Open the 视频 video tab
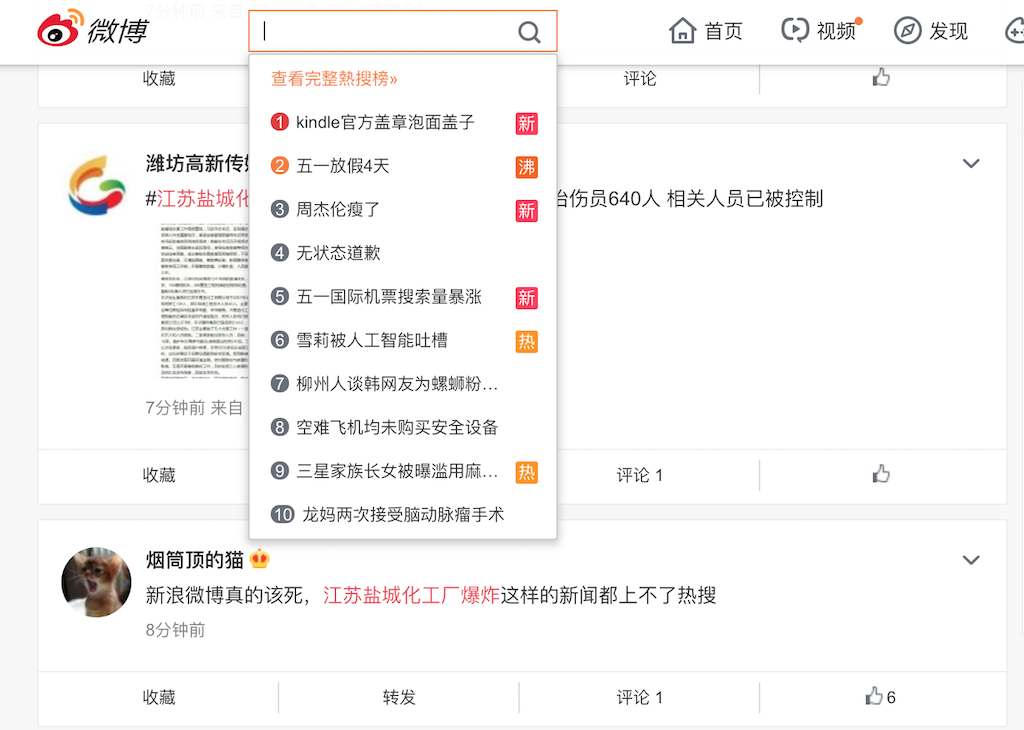The image size is (1024, 730). pos(821,30)
